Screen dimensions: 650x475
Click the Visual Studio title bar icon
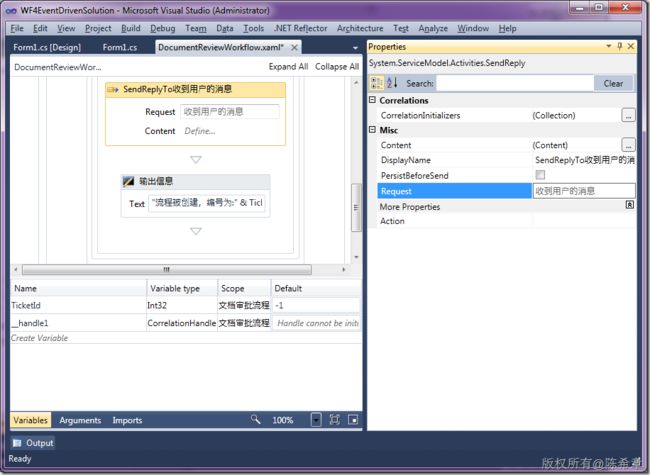point(11,11)
